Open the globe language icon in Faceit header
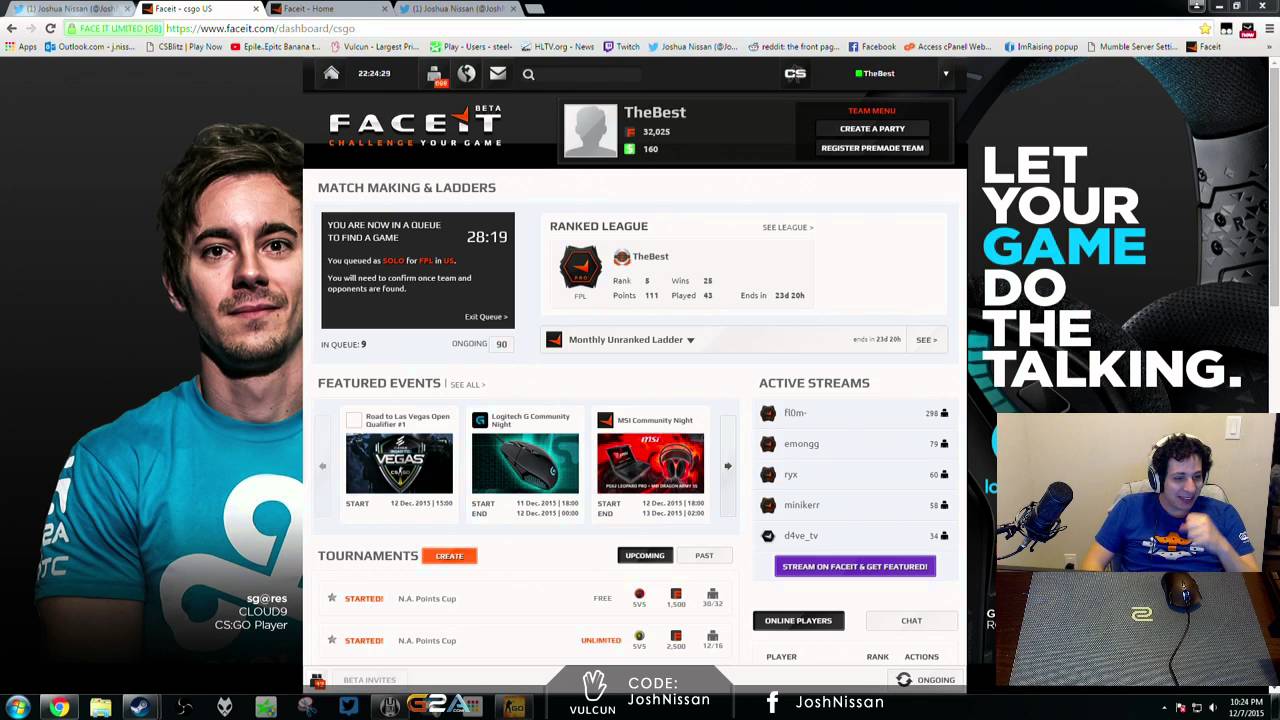This screenshot has height=720, width=1280. click(x=466, y=73)
